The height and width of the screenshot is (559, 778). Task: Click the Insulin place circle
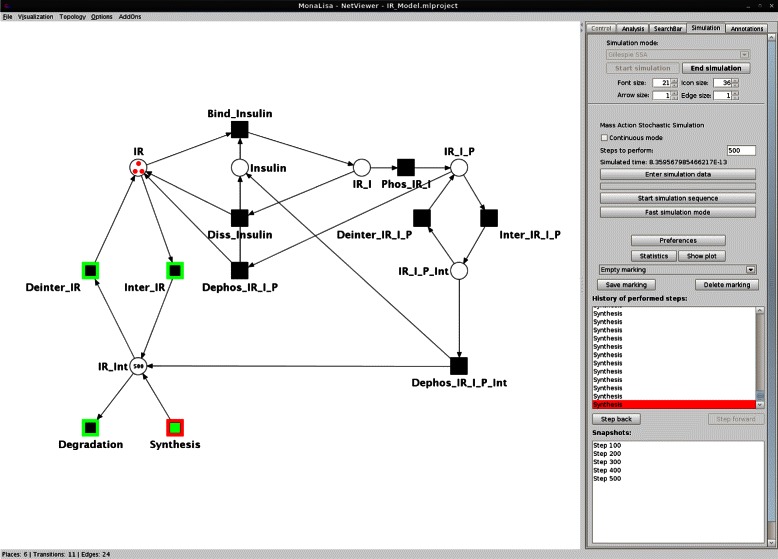point(239,168)
